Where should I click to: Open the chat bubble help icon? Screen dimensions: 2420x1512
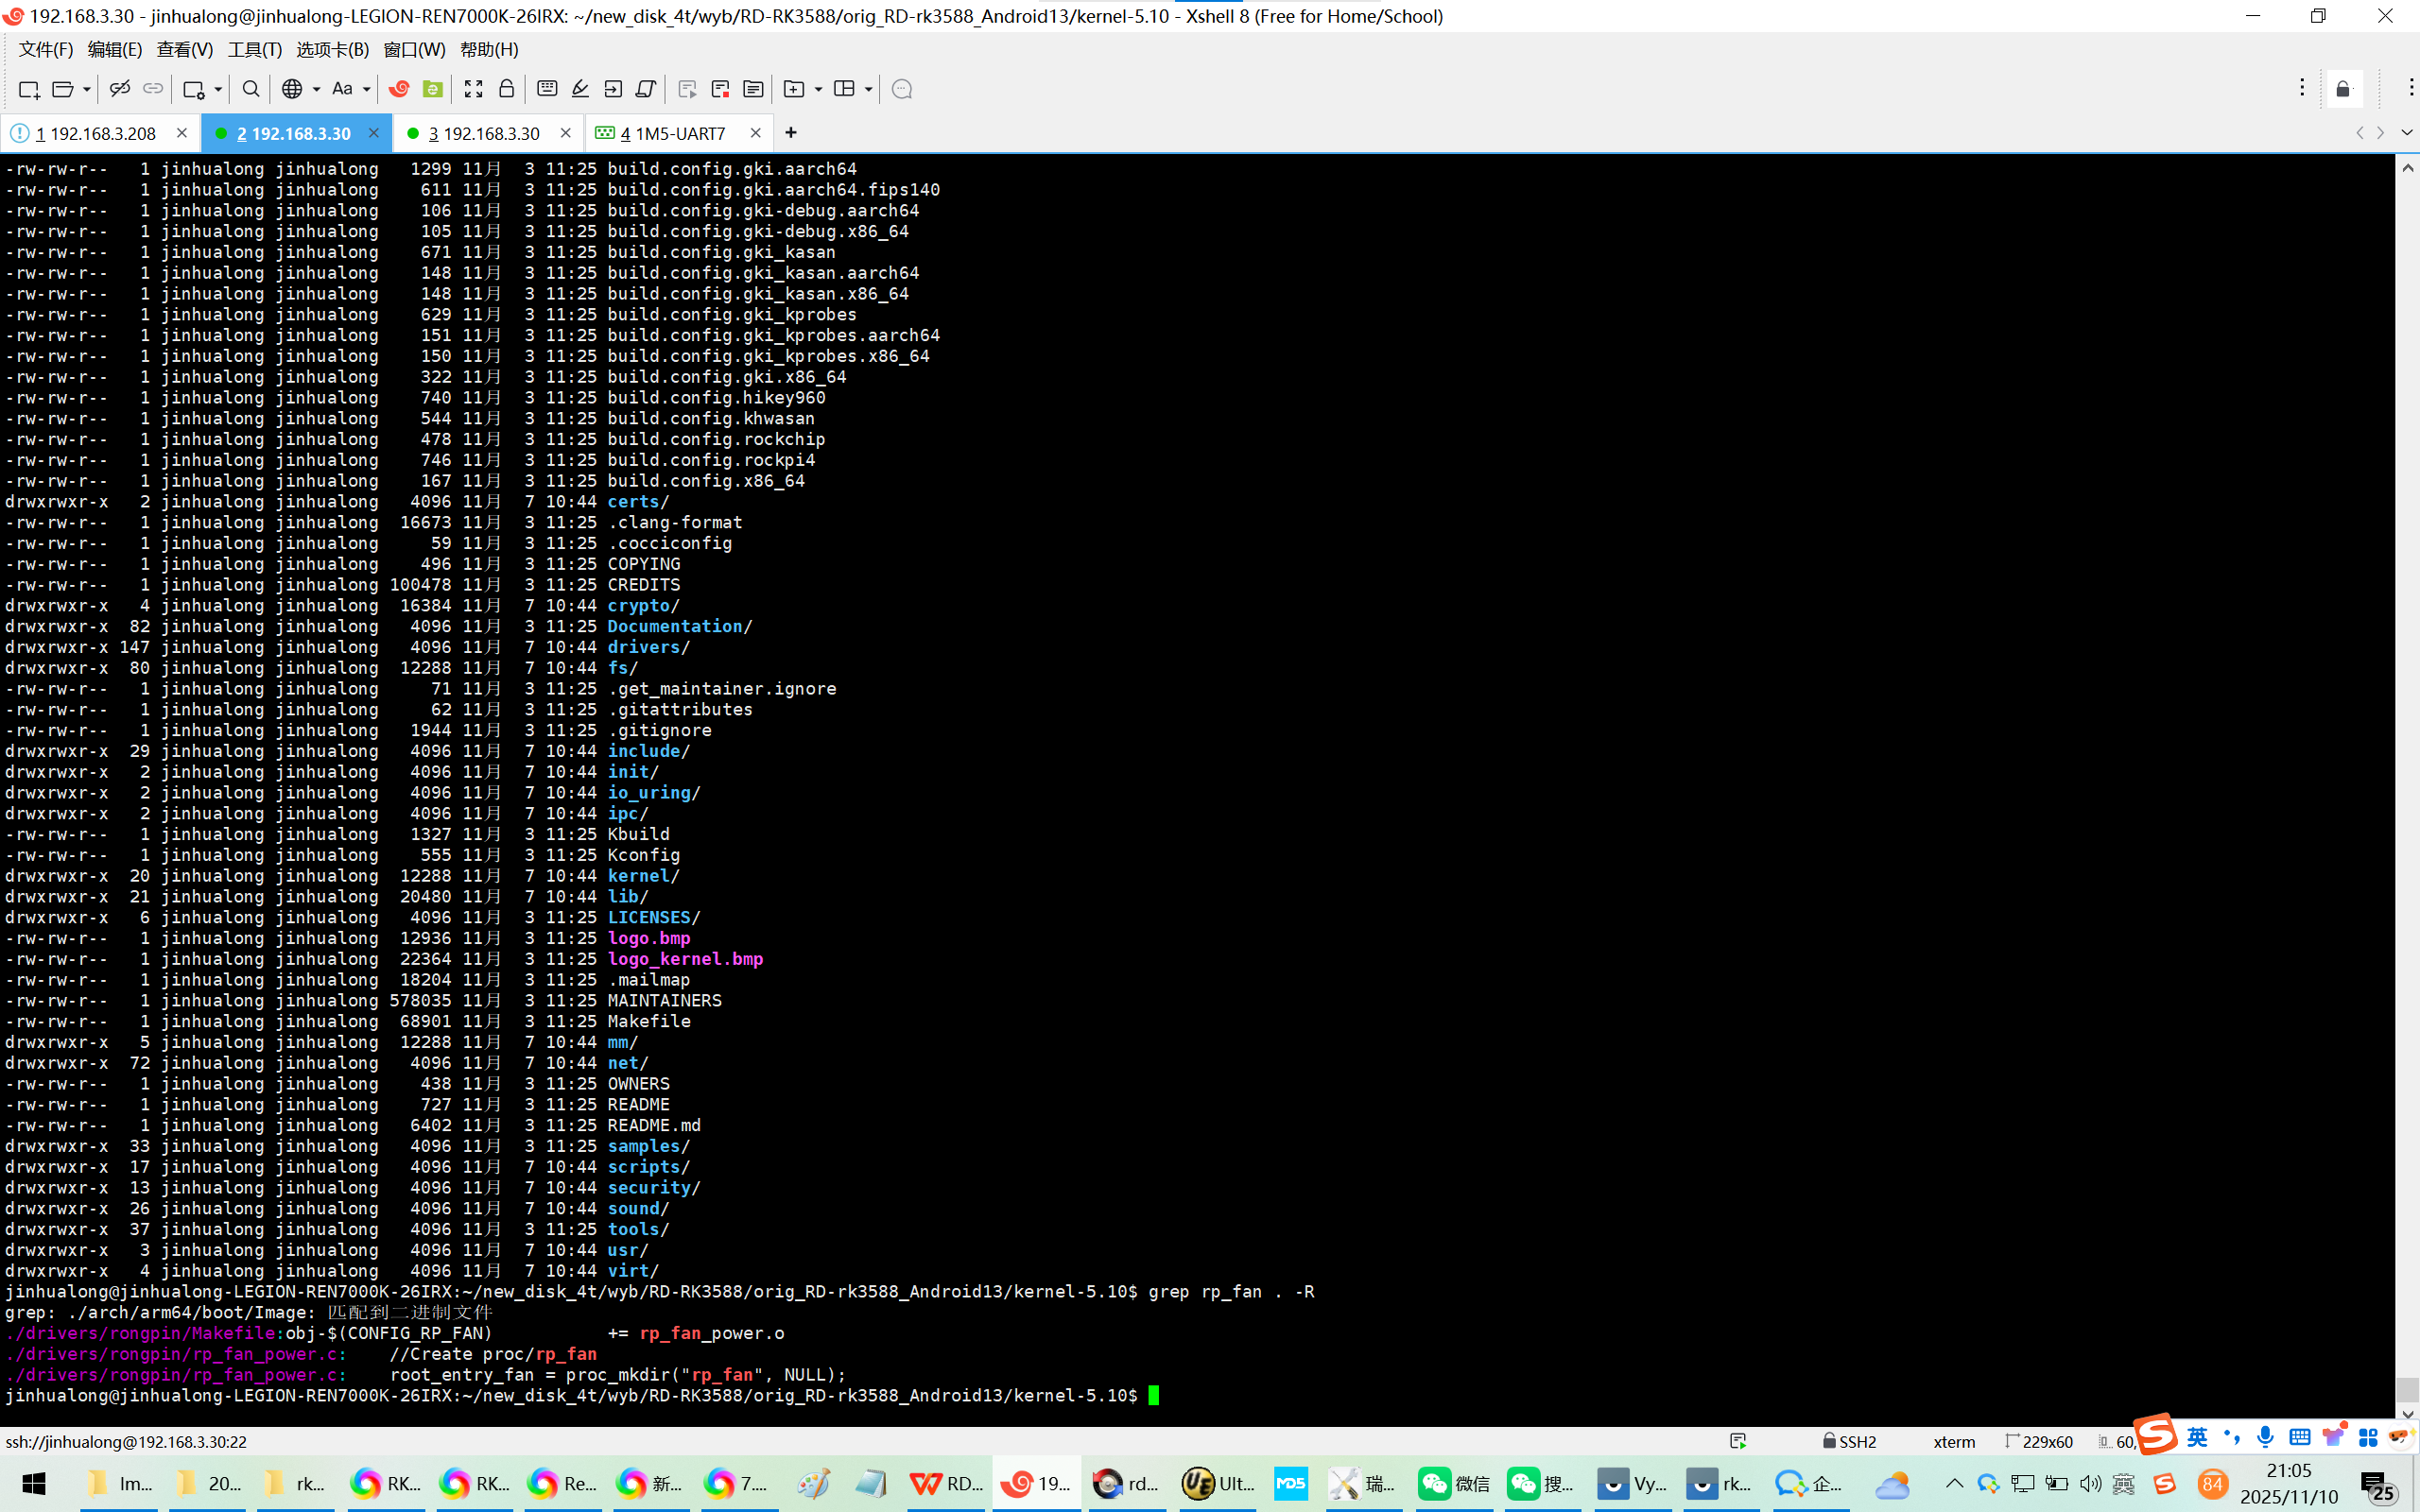901,89
